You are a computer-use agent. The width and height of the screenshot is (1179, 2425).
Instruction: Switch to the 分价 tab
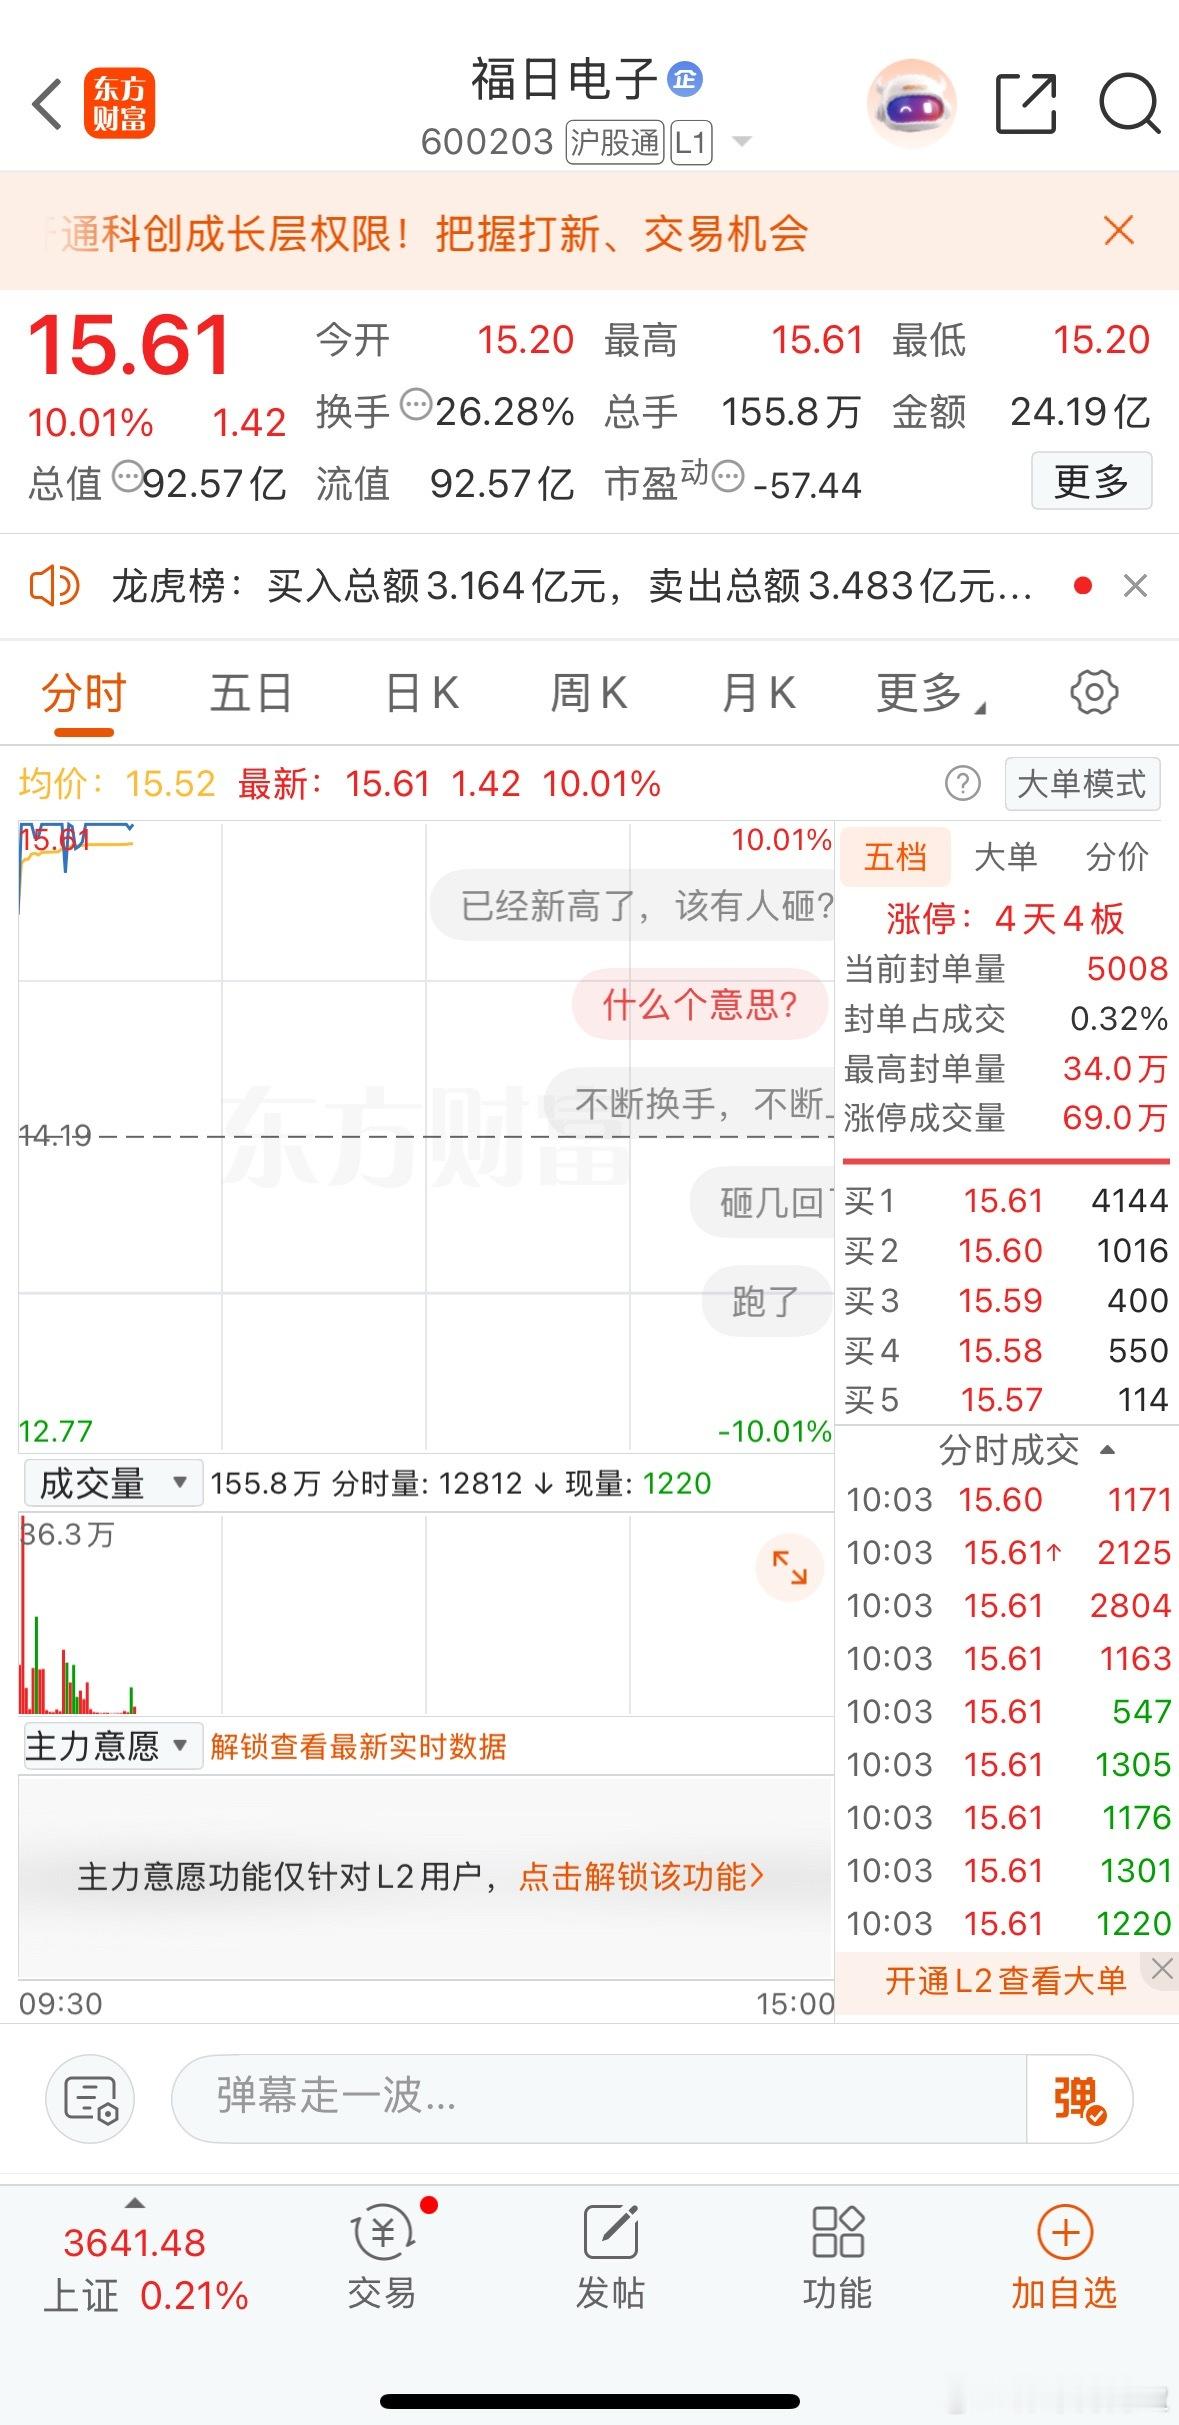pos(1117,857)
